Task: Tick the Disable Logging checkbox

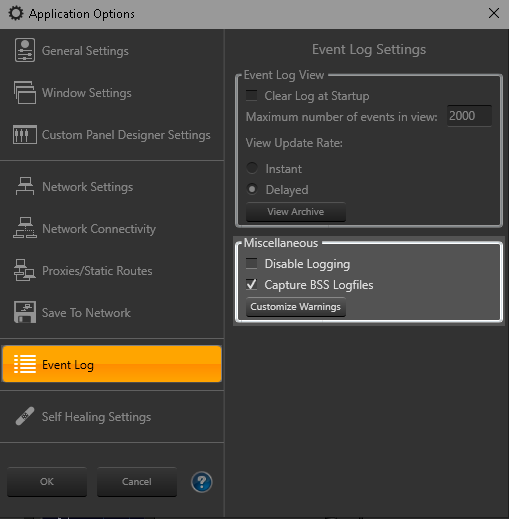Action: [252, 263]
